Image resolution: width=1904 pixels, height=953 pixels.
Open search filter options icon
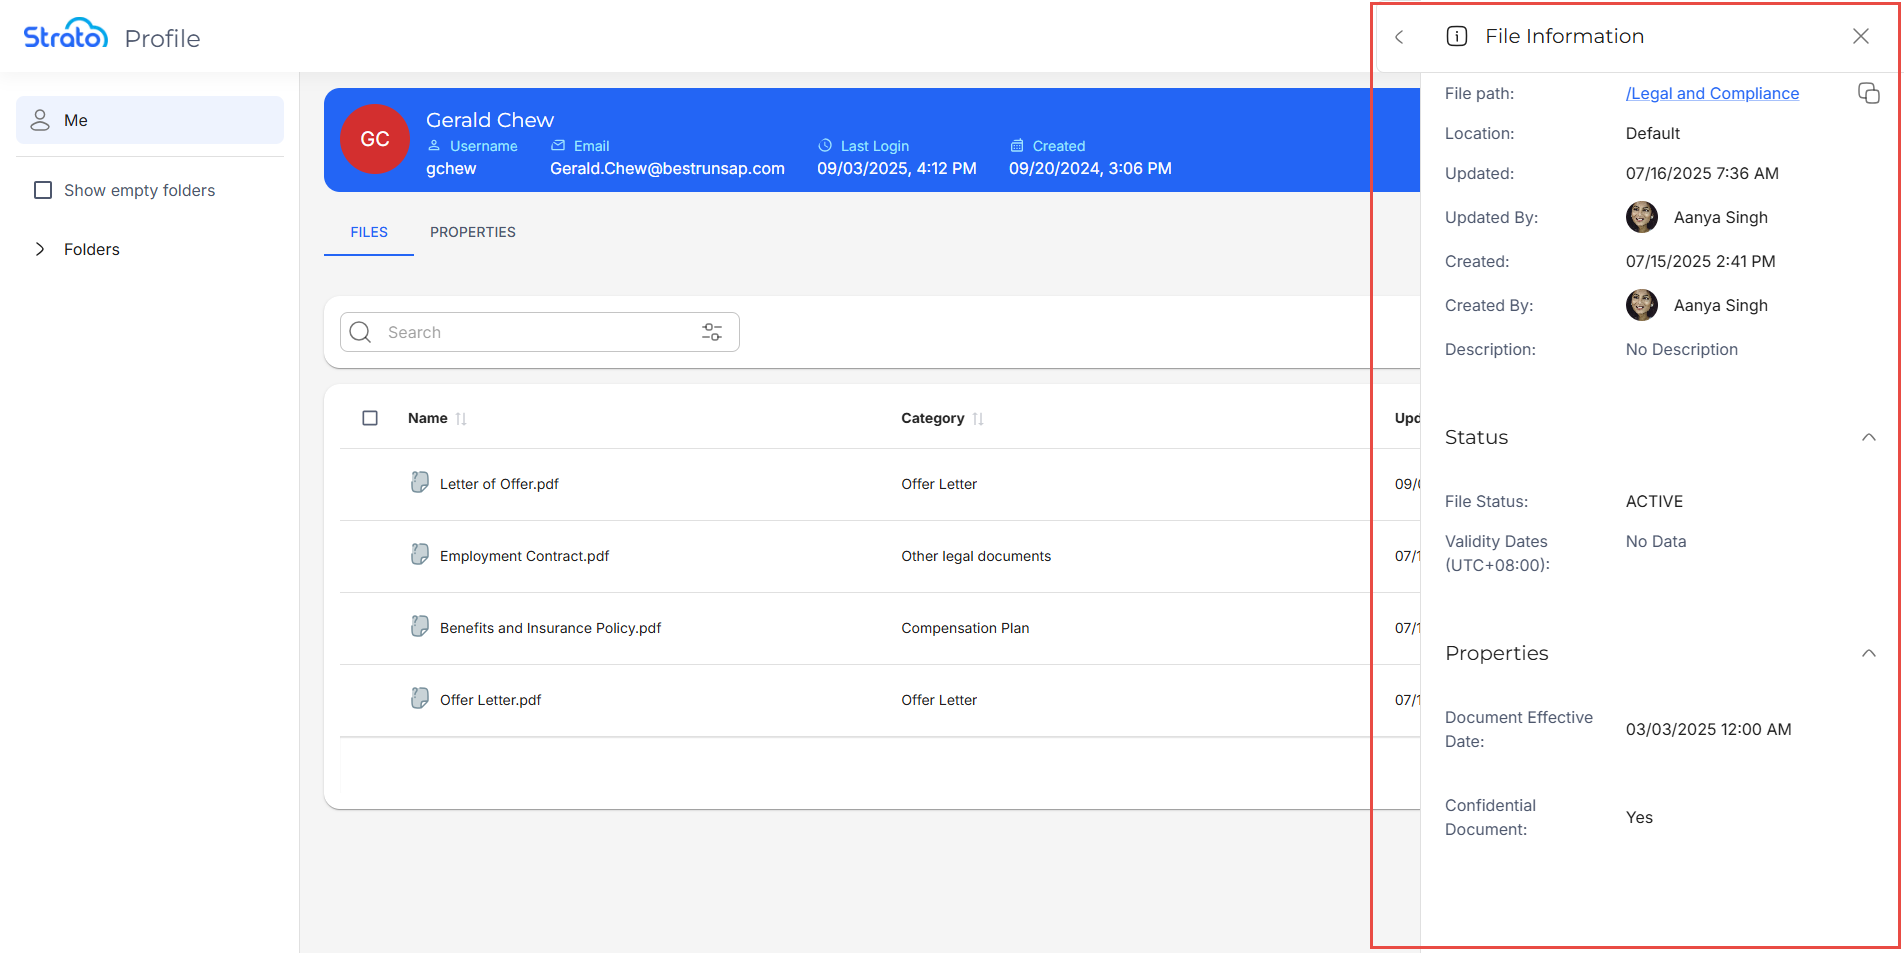(712, 332)
